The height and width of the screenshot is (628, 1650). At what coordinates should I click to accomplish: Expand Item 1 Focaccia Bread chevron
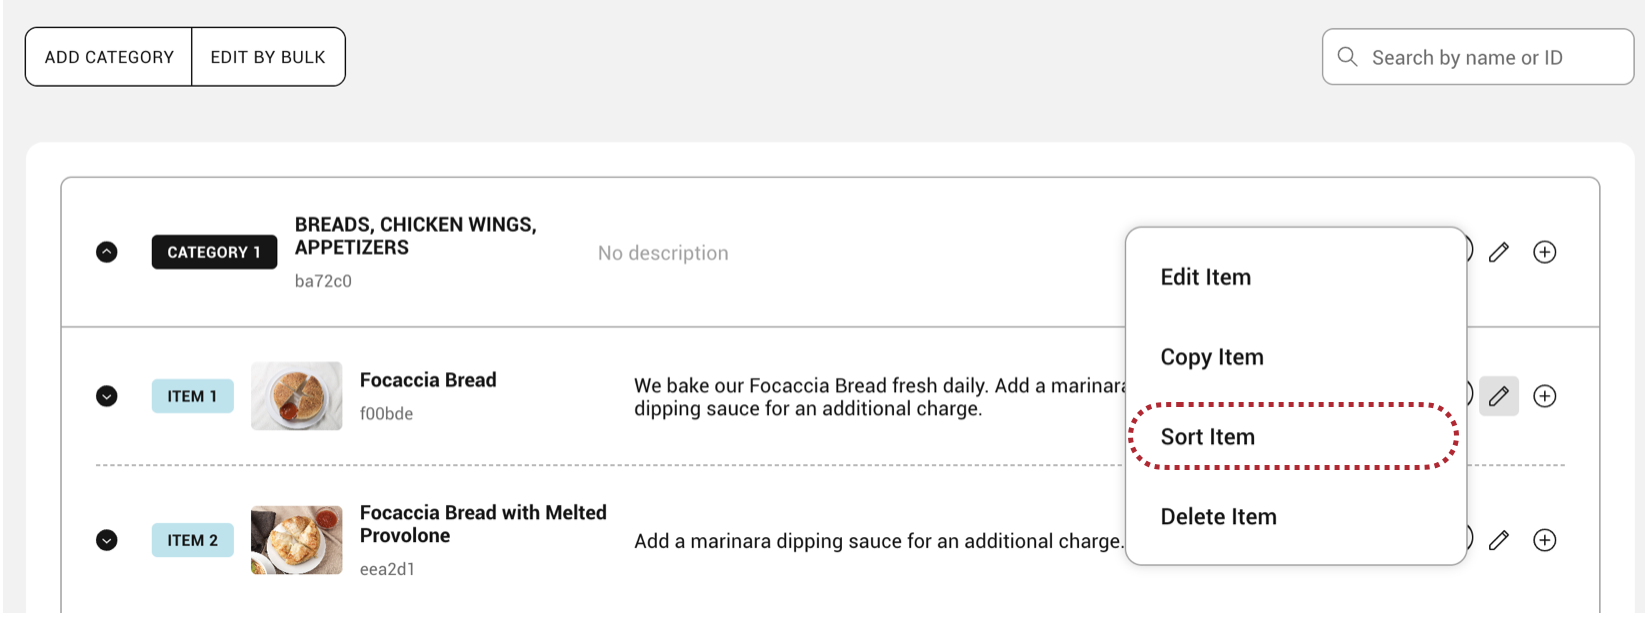click(107, 396)
